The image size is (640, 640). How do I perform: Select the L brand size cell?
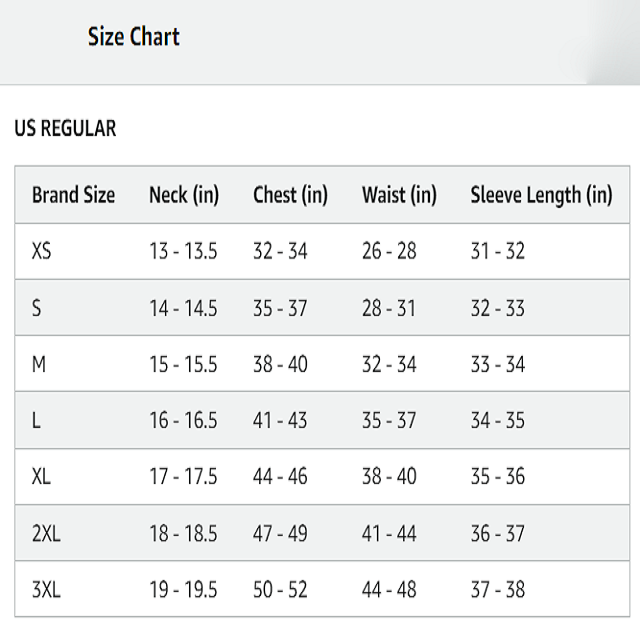(36, 421)
